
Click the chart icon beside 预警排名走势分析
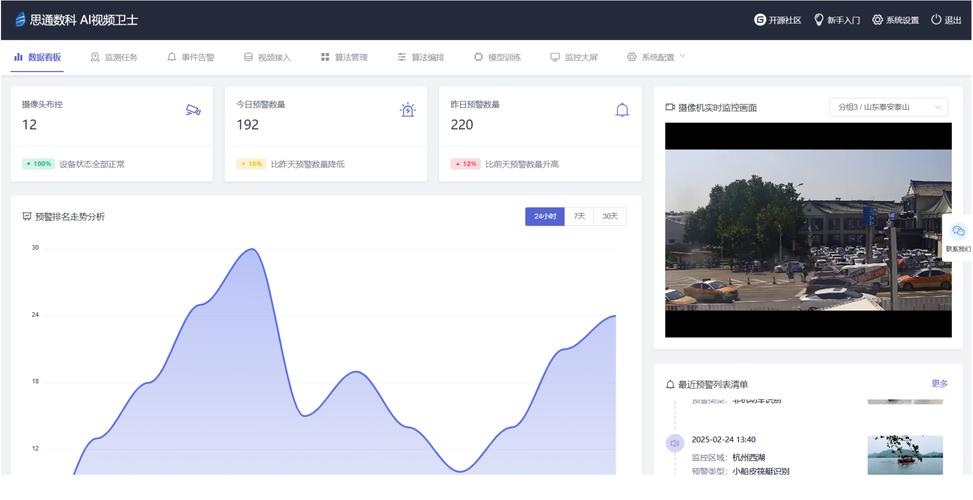tap(27, 217)
